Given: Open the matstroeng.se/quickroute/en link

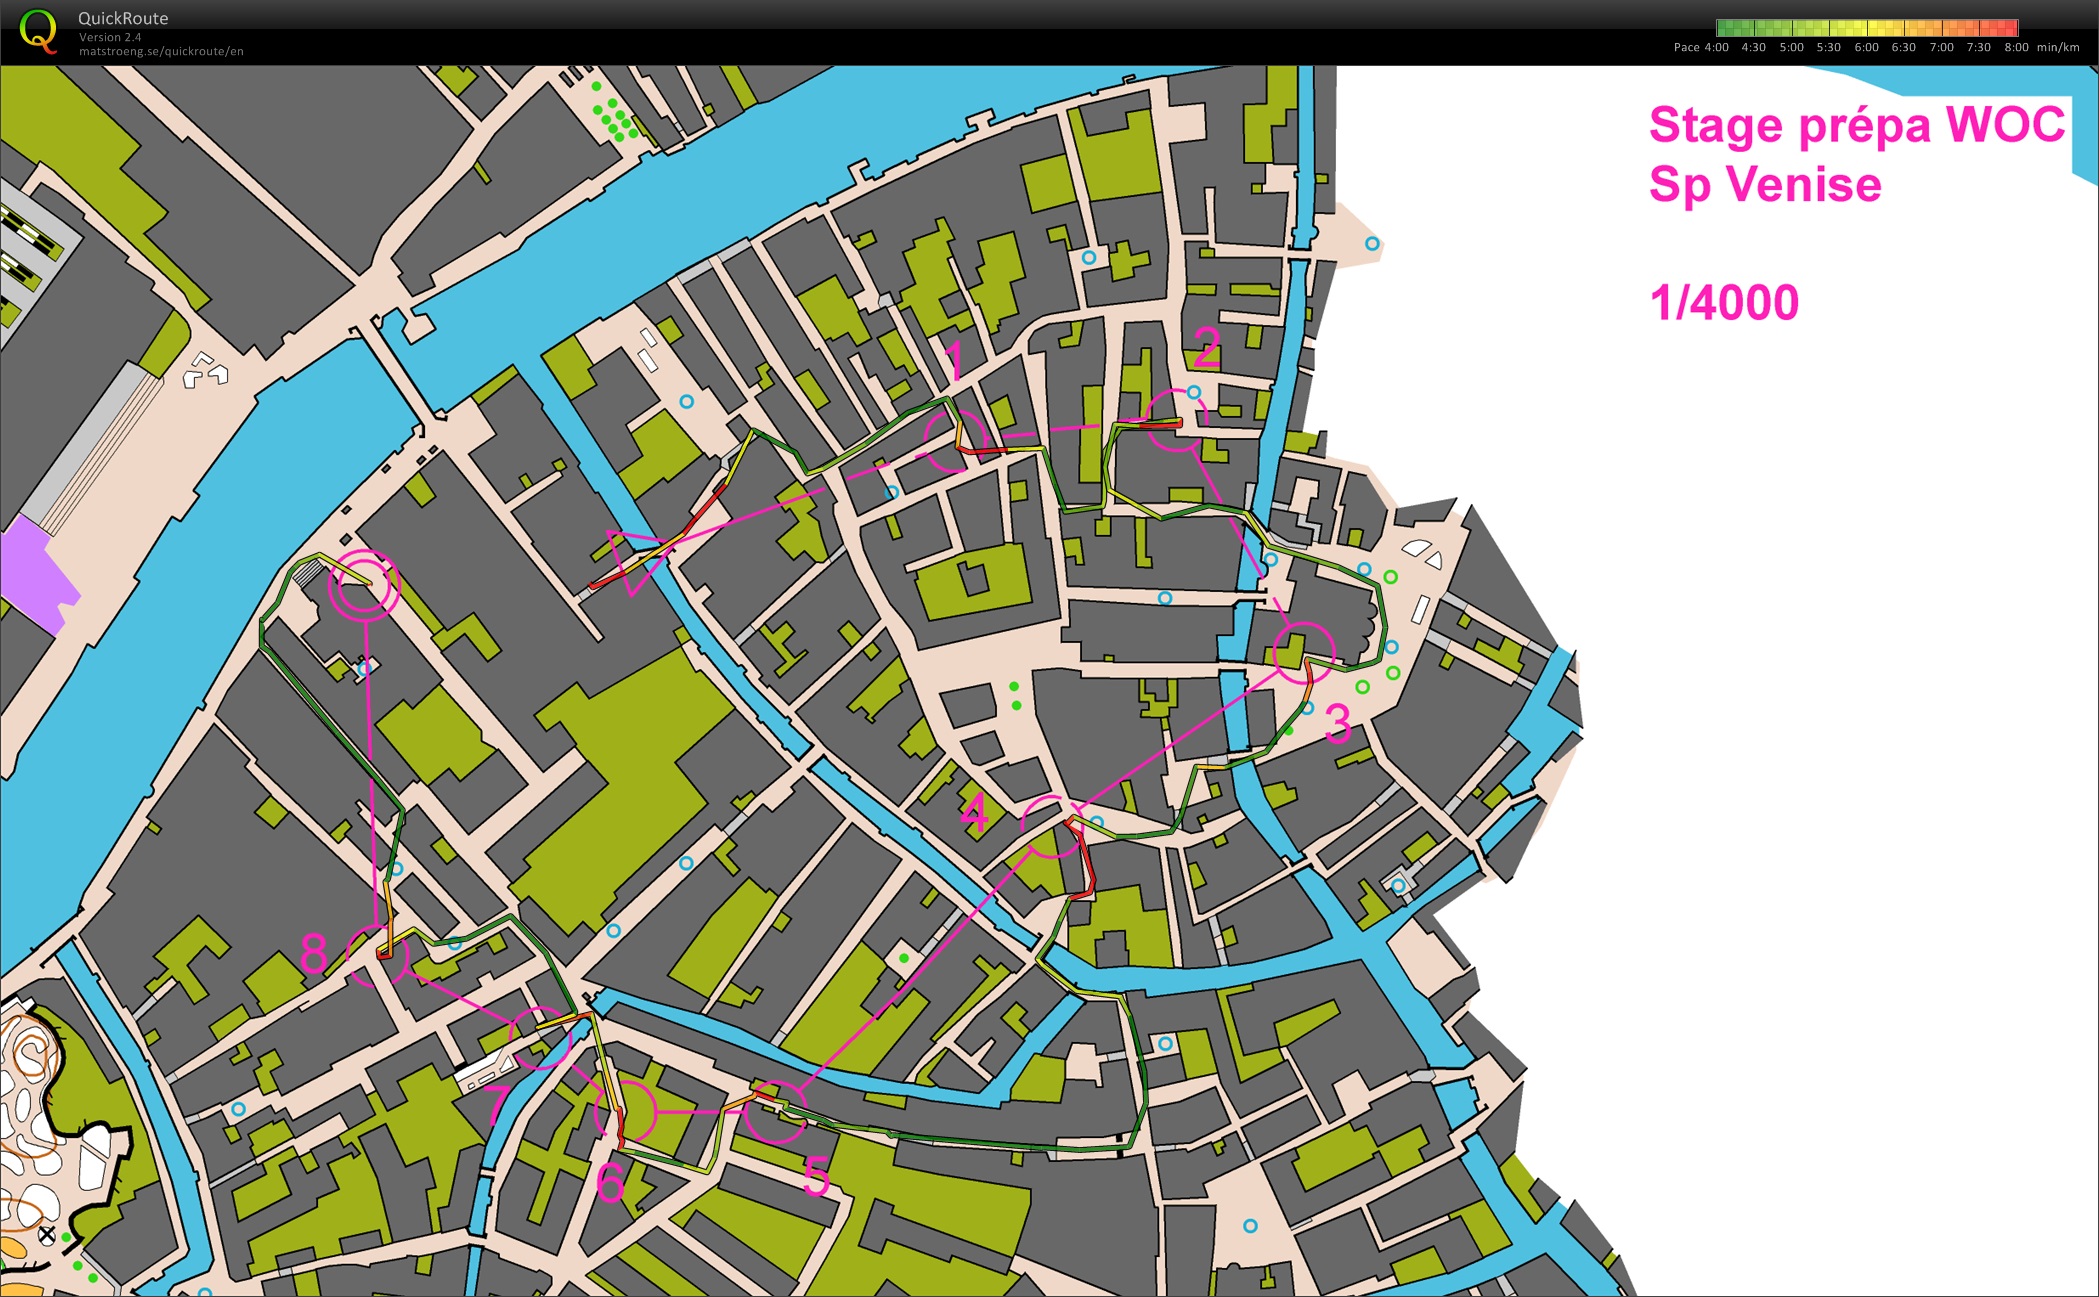Looking at the screenshot, I should tap(161, 51).
